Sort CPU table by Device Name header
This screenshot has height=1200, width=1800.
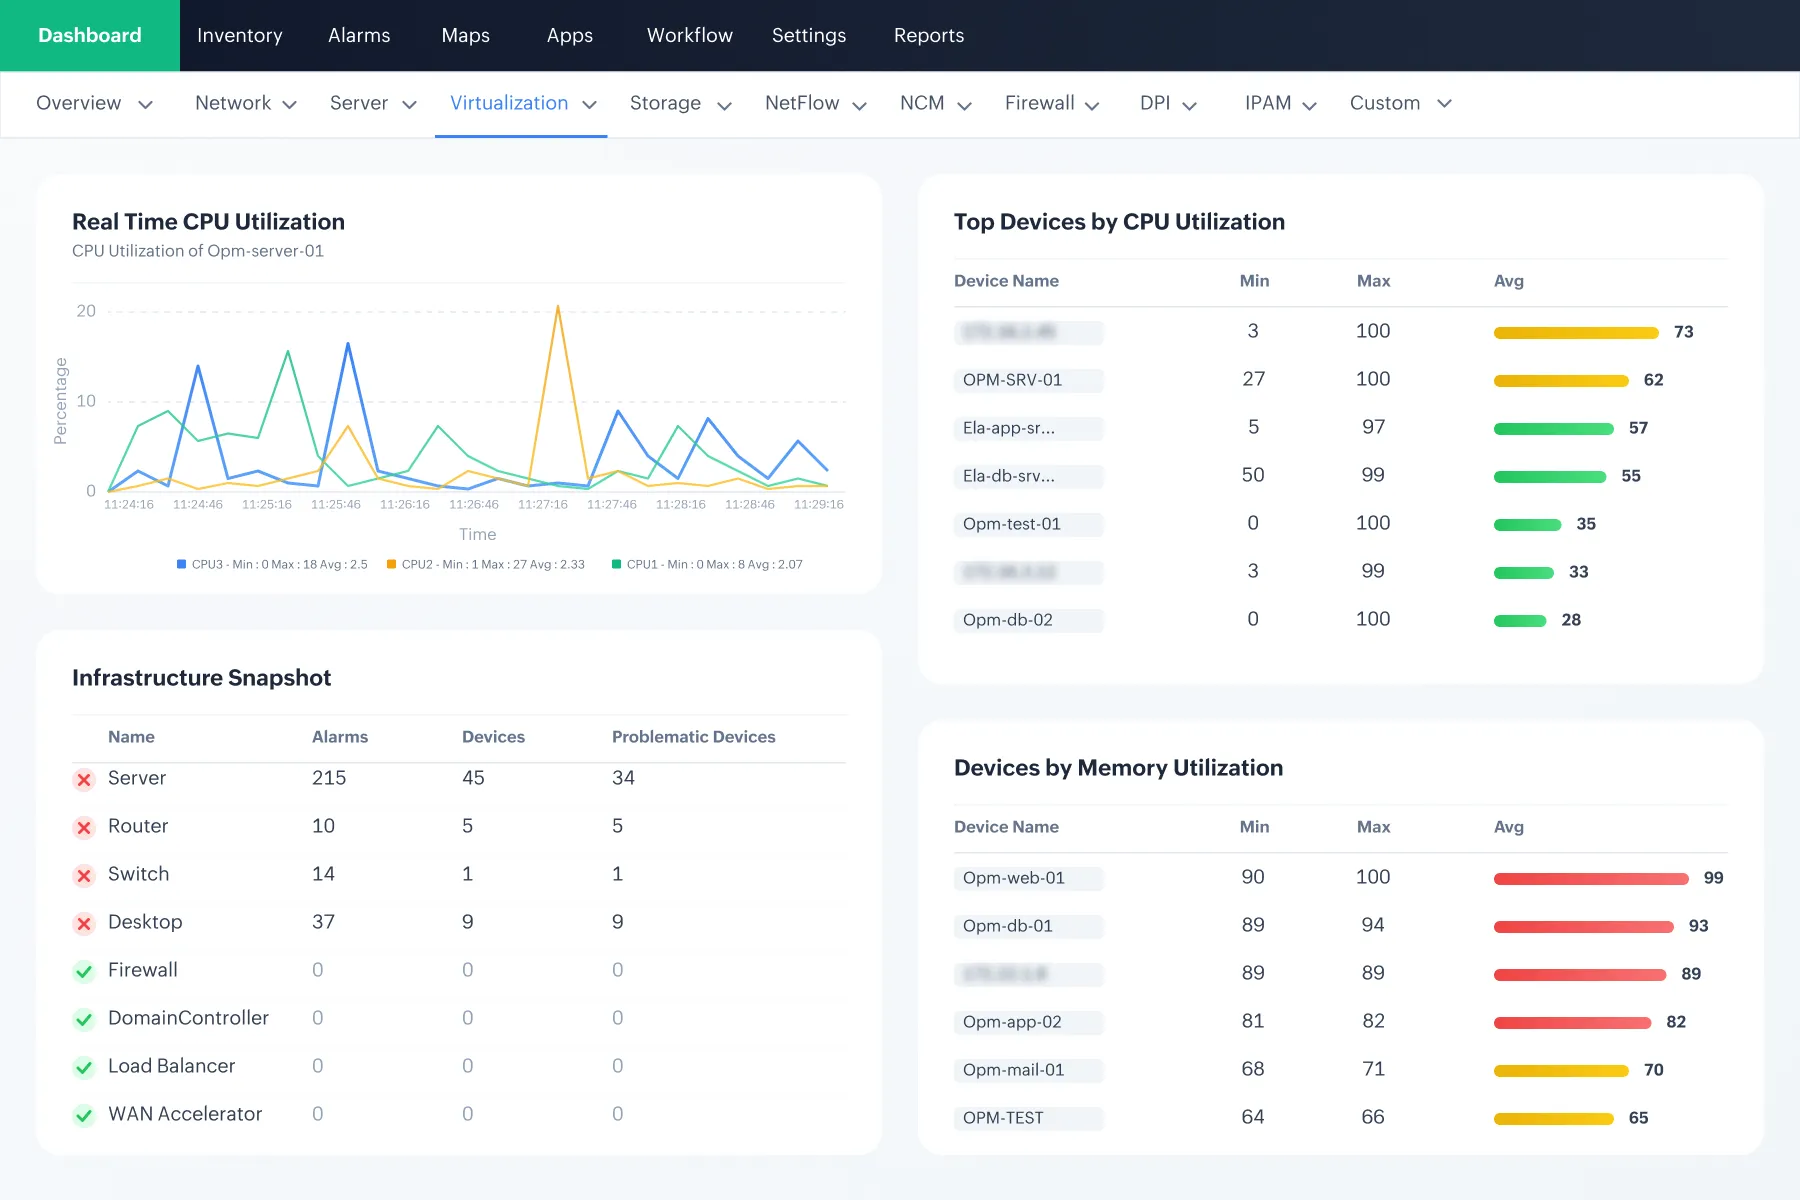(1006, 281)
